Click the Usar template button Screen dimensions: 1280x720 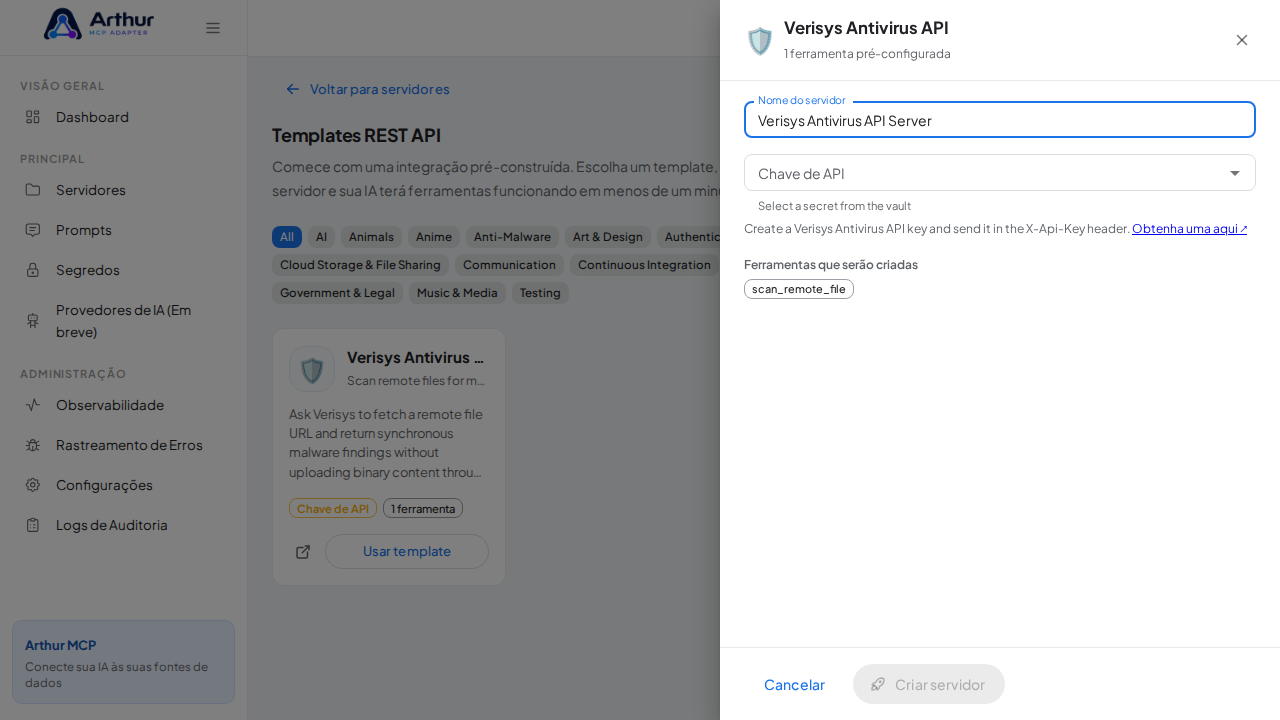[407, 552]
